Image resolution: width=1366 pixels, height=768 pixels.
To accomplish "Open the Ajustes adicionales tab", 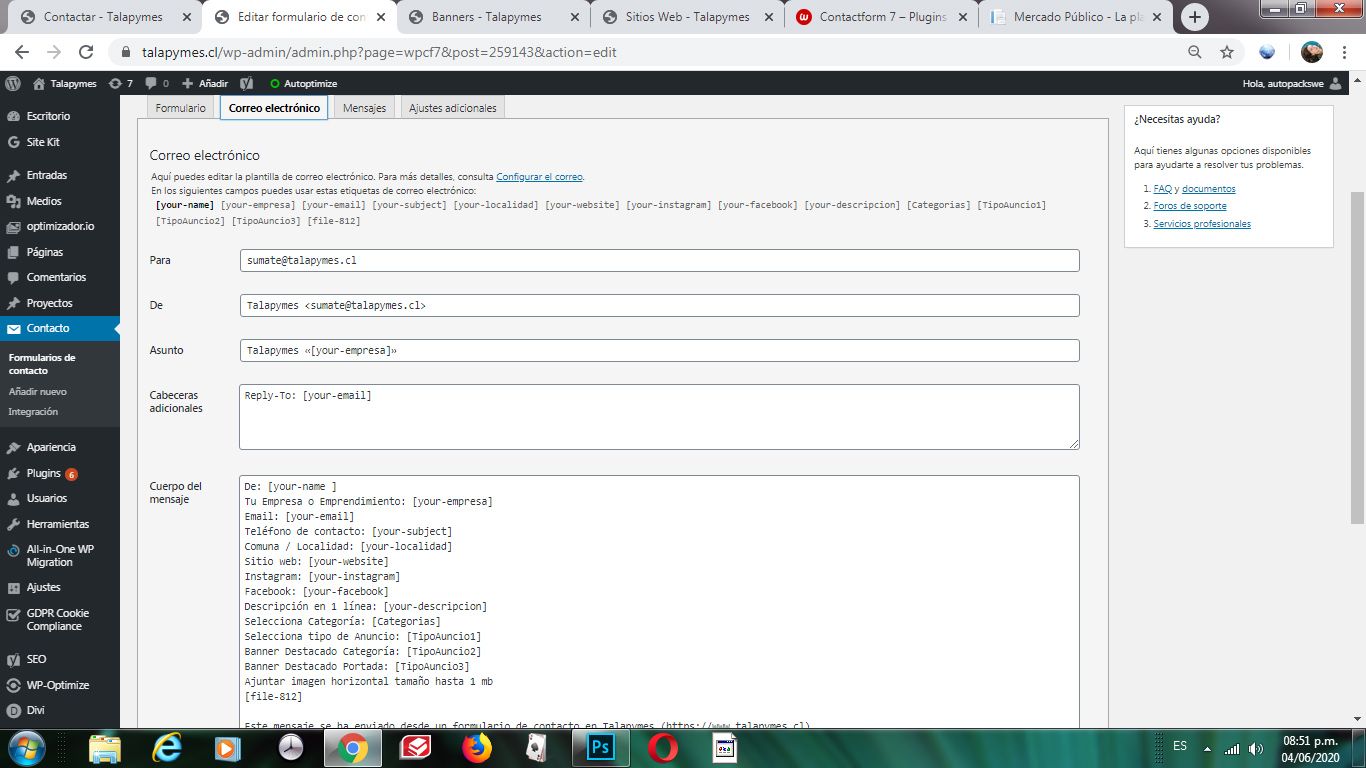I will (452, 108).
